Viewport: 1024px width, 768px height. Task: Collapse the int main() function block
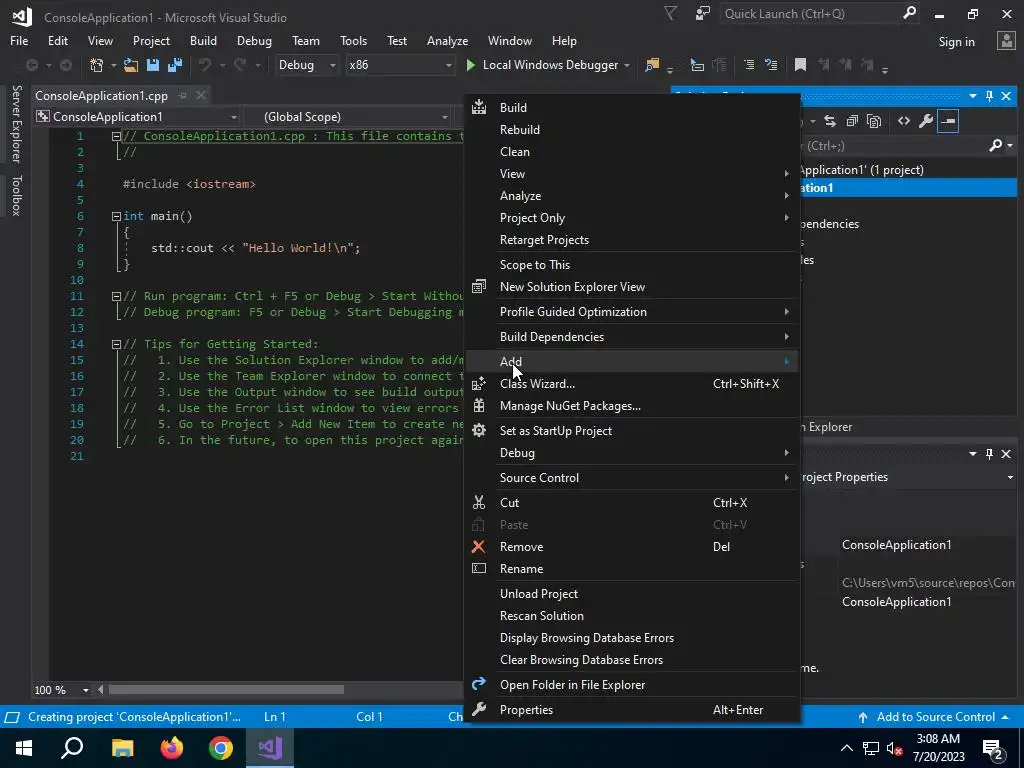116,216
